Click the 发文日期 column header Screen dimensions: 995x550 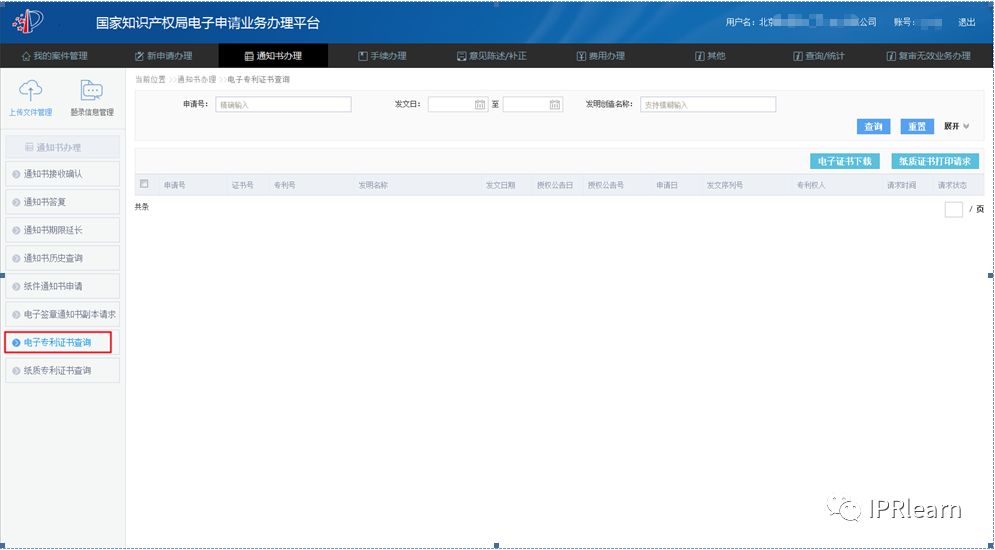500,185
